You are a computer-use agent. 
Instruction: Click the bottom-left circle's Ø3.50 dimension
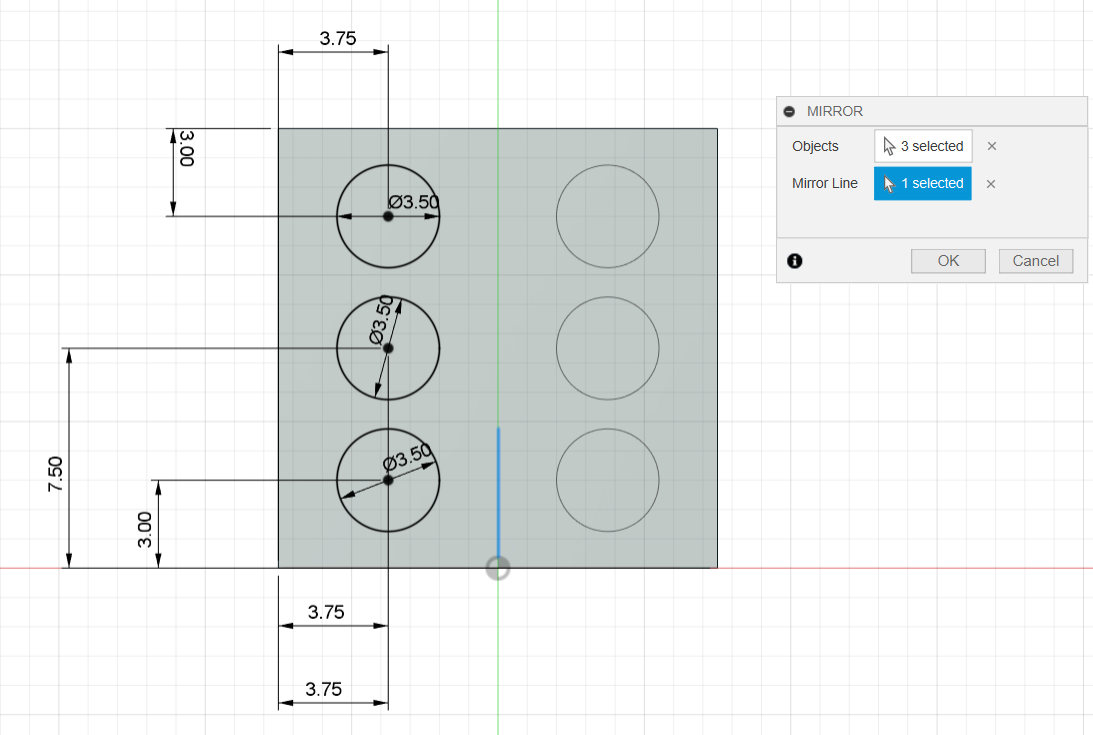(408, 457)
